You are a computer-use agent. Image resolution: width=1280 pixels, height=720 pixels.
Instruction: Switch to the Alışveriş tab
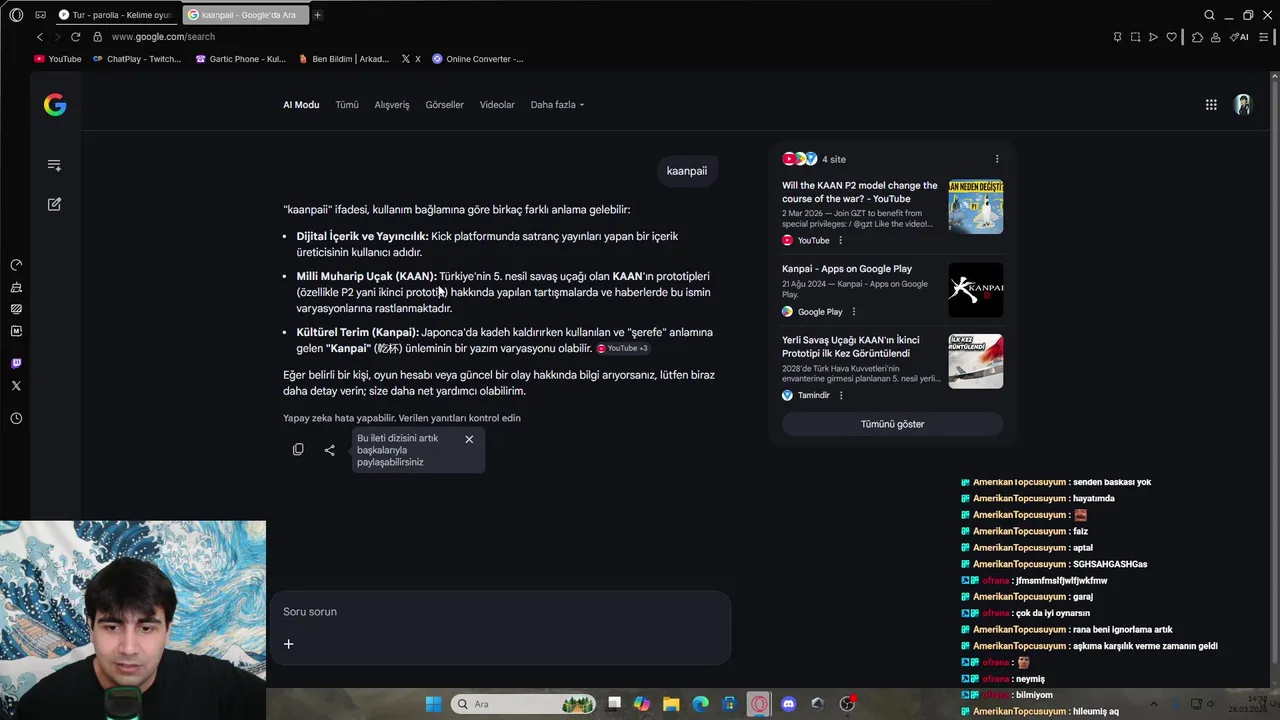pyautogui.click(x=392, y=105)
